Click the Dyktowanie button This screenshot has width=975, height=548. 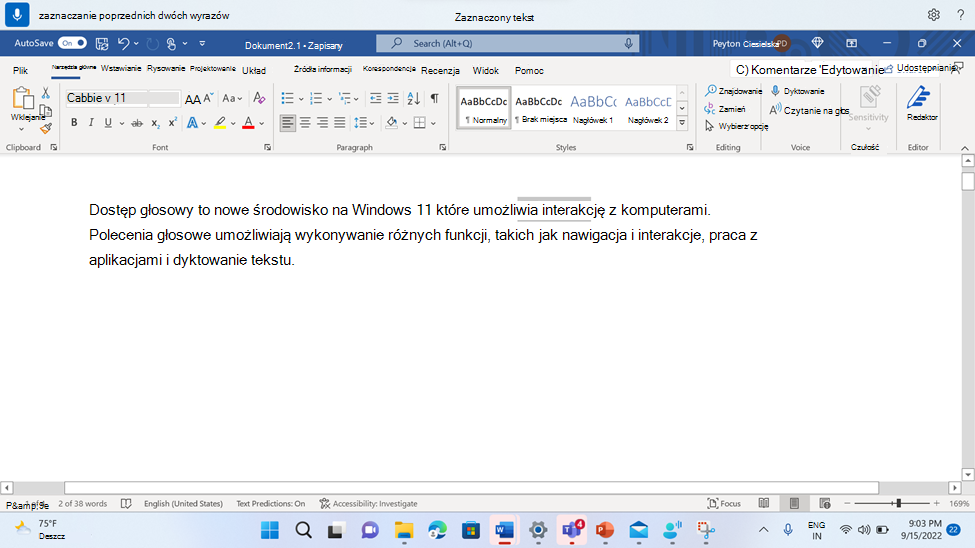pos(798,91)
